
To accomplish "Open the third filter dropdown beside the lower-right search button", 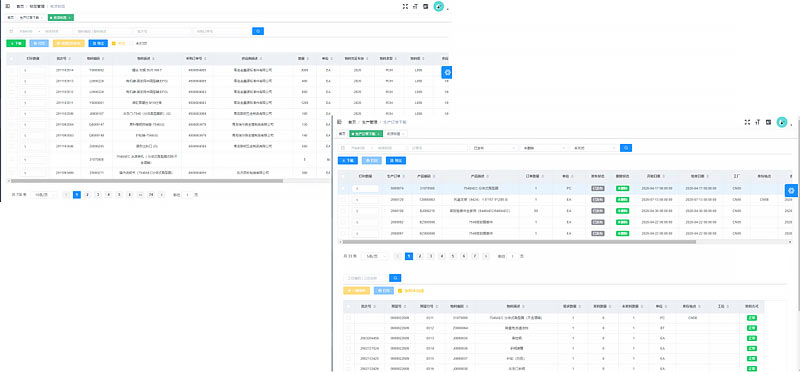I will click(x=594, y=148).
